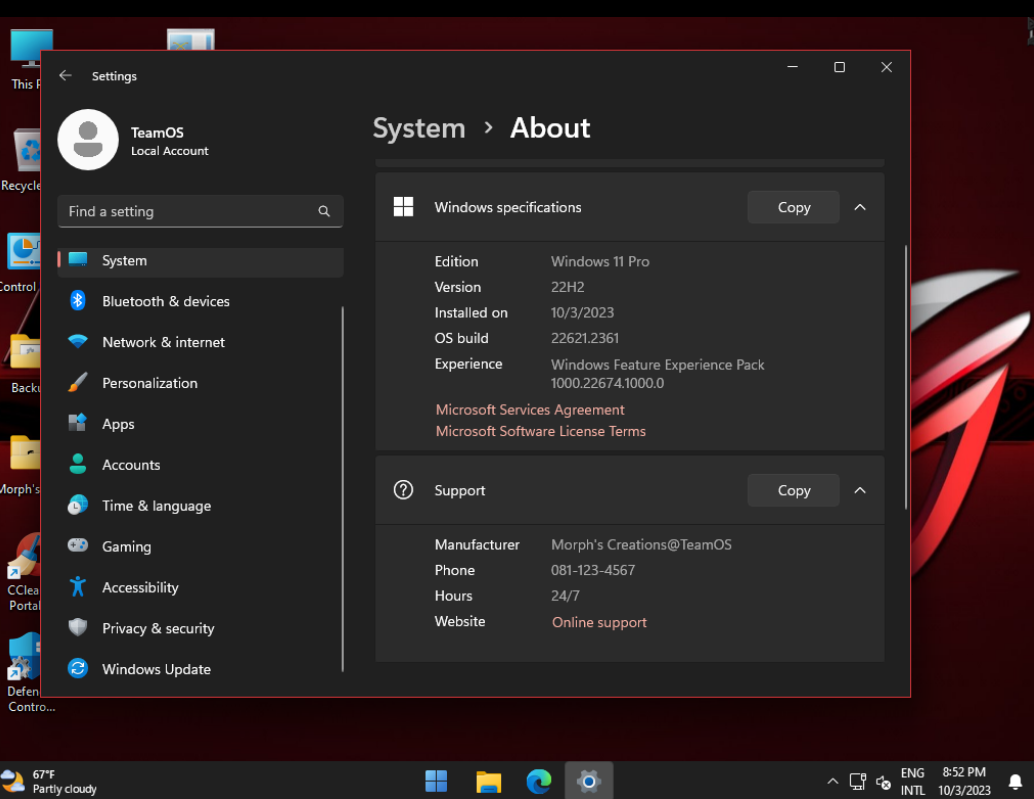
Task: Click the Gaming controller icon
Action: coord(78,546)
